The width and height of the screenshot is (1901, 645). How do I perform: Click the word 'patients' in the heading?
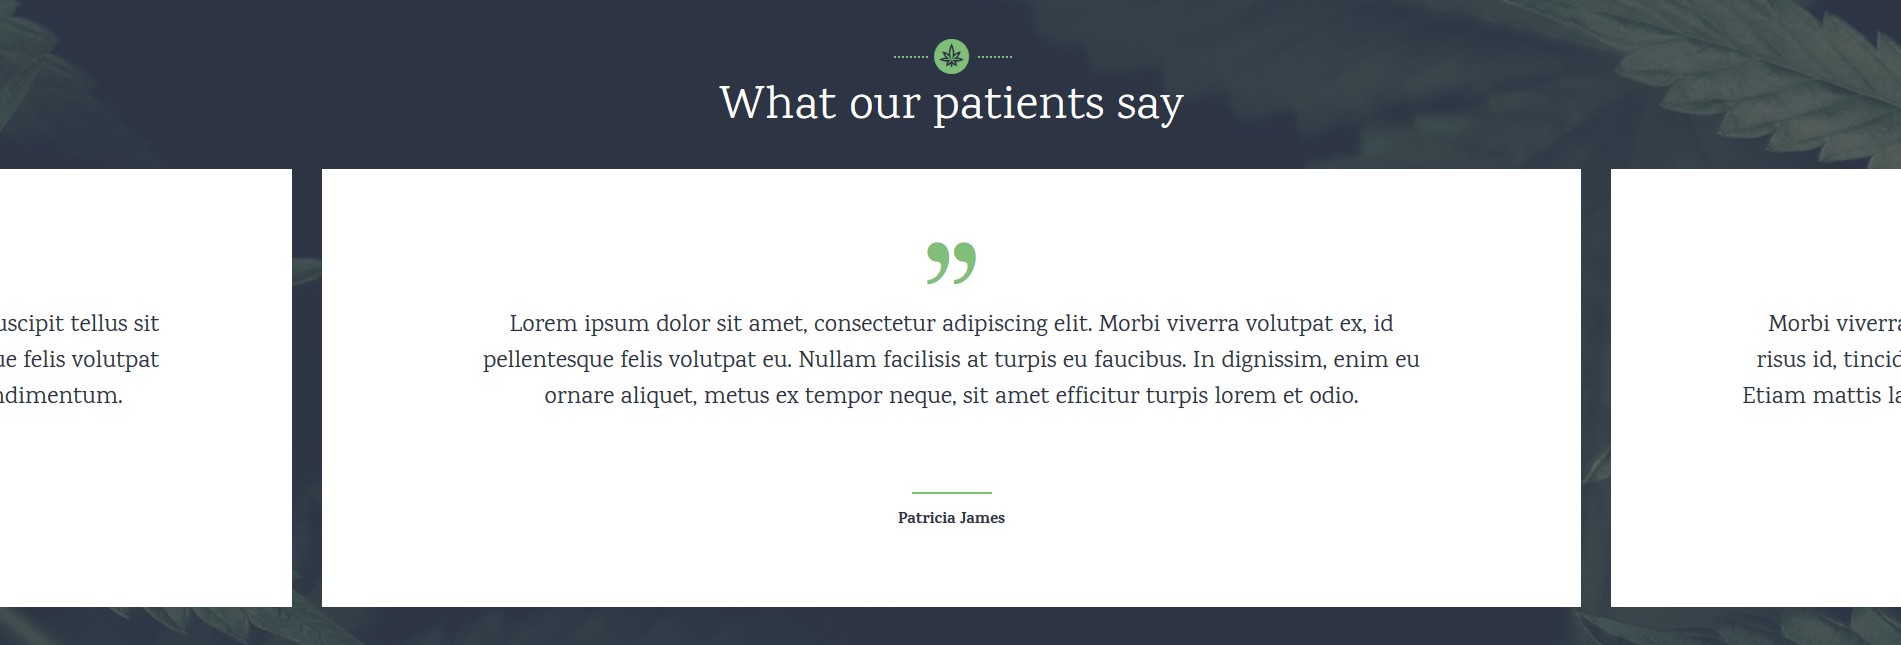[1018, 105]
